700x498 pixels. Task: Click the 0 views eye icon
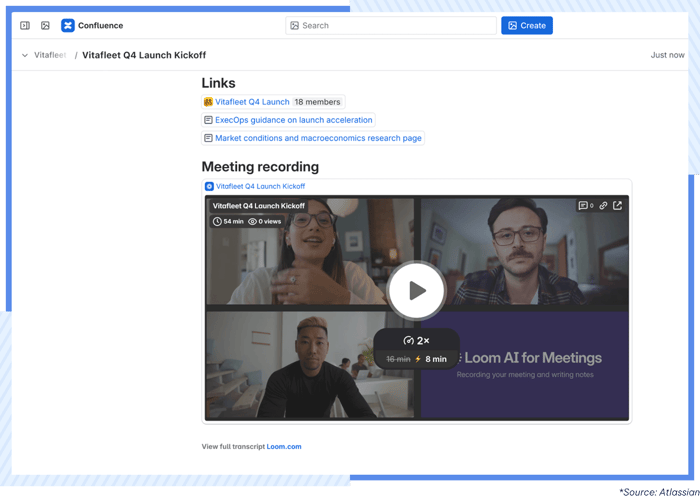coord(252,221)
